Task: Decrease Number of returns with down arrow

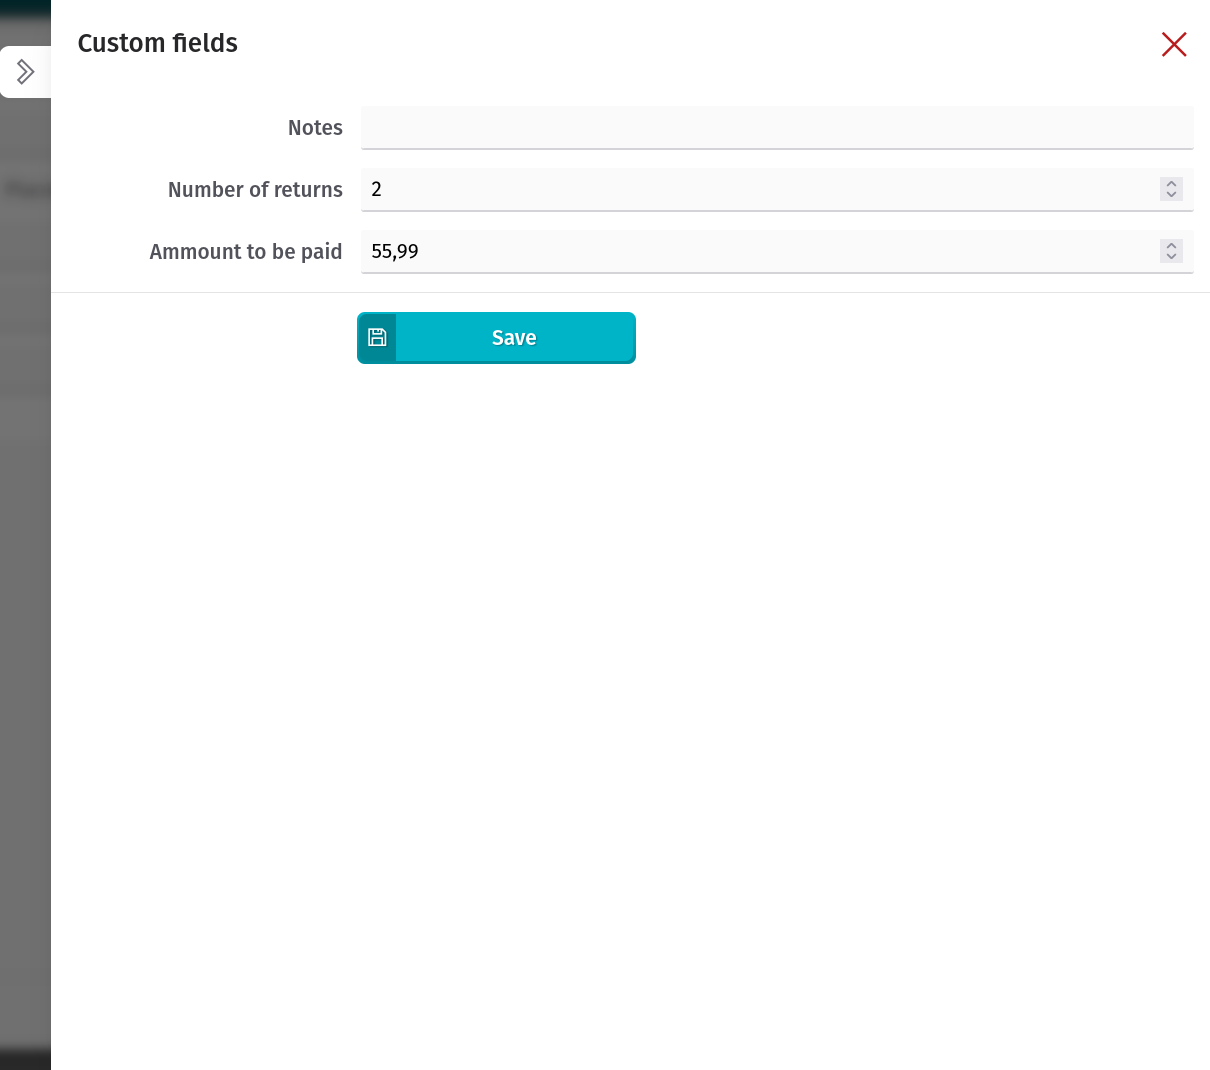Action: point(1172,195)
